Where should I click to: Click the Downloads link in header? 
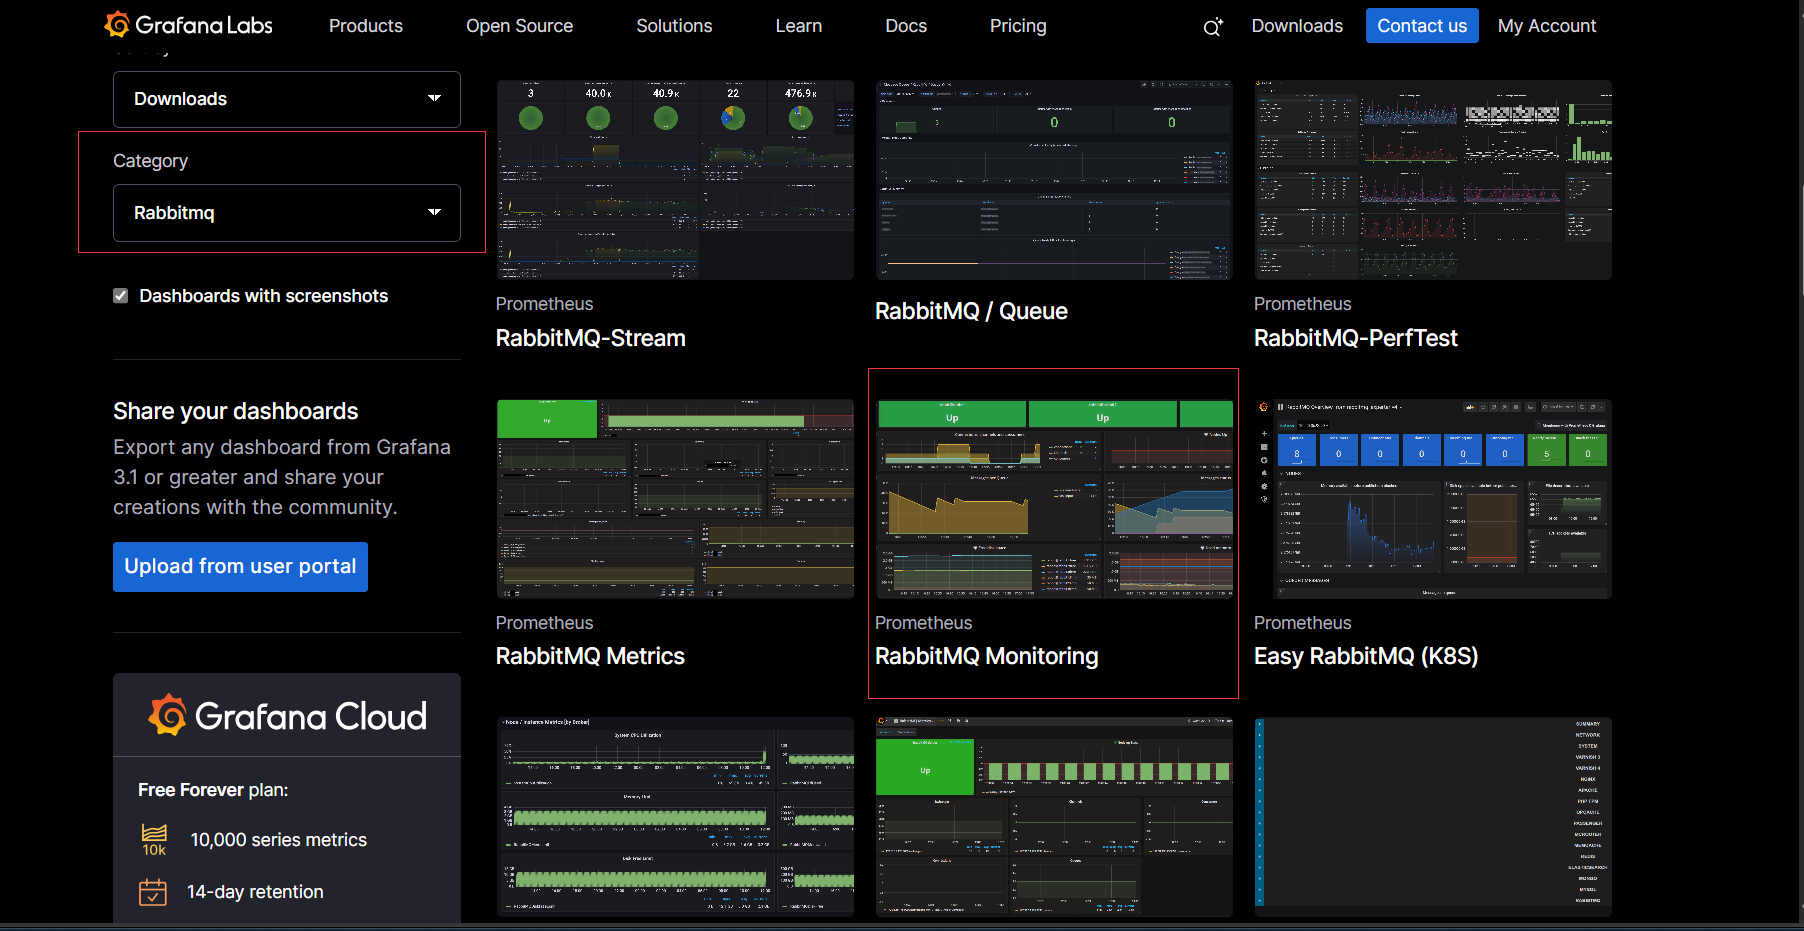(x=1297, y=26)
